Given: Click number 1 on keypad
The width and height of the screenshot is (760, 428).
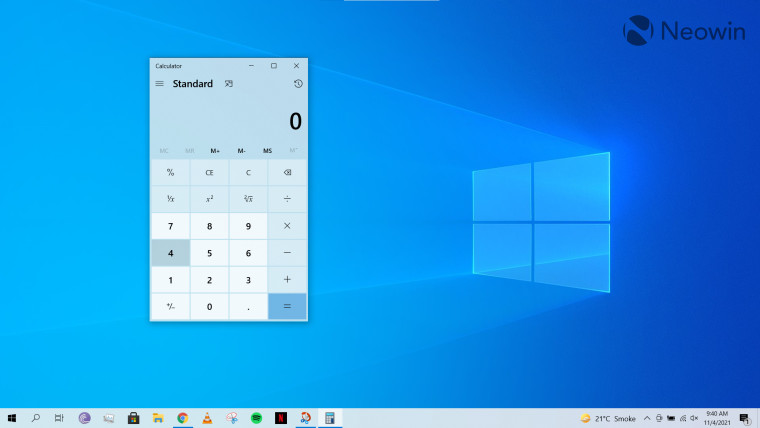Looking at the screenshot, I should click(171, 280).
